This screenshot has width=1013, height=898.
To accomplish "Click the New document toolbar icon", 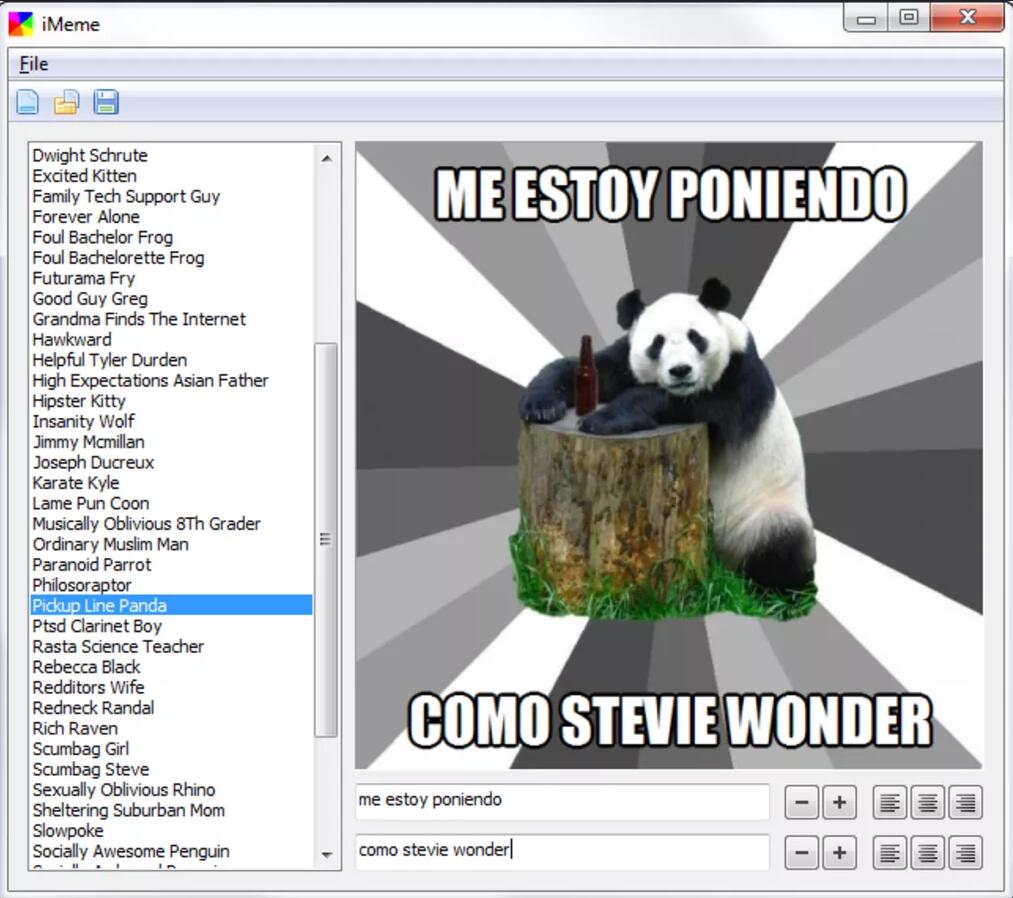I will [27, 102].
